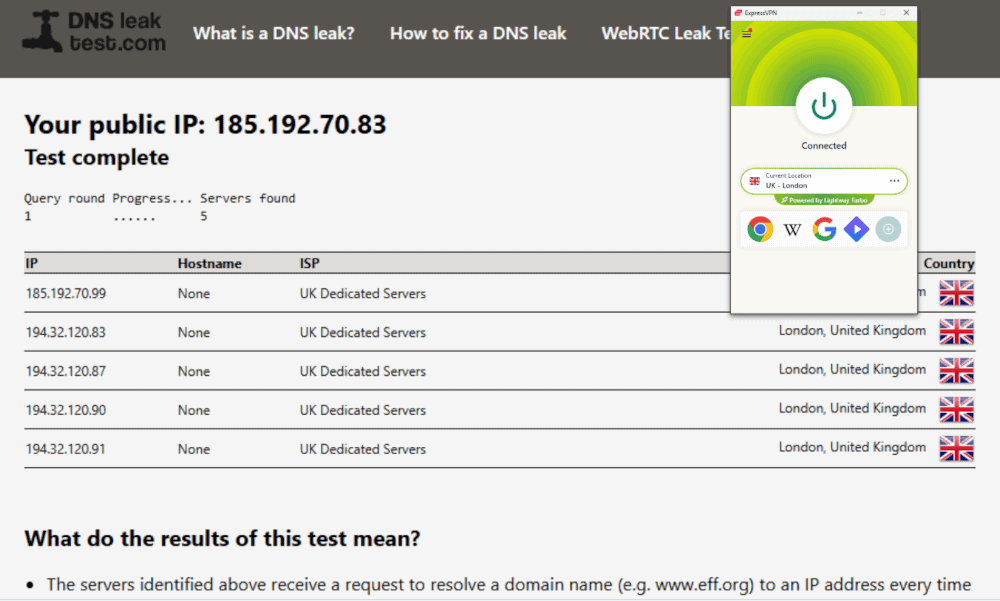Click the 'What do the results of this test mean?' heading

pyautogui.click(x=223, y=538)
